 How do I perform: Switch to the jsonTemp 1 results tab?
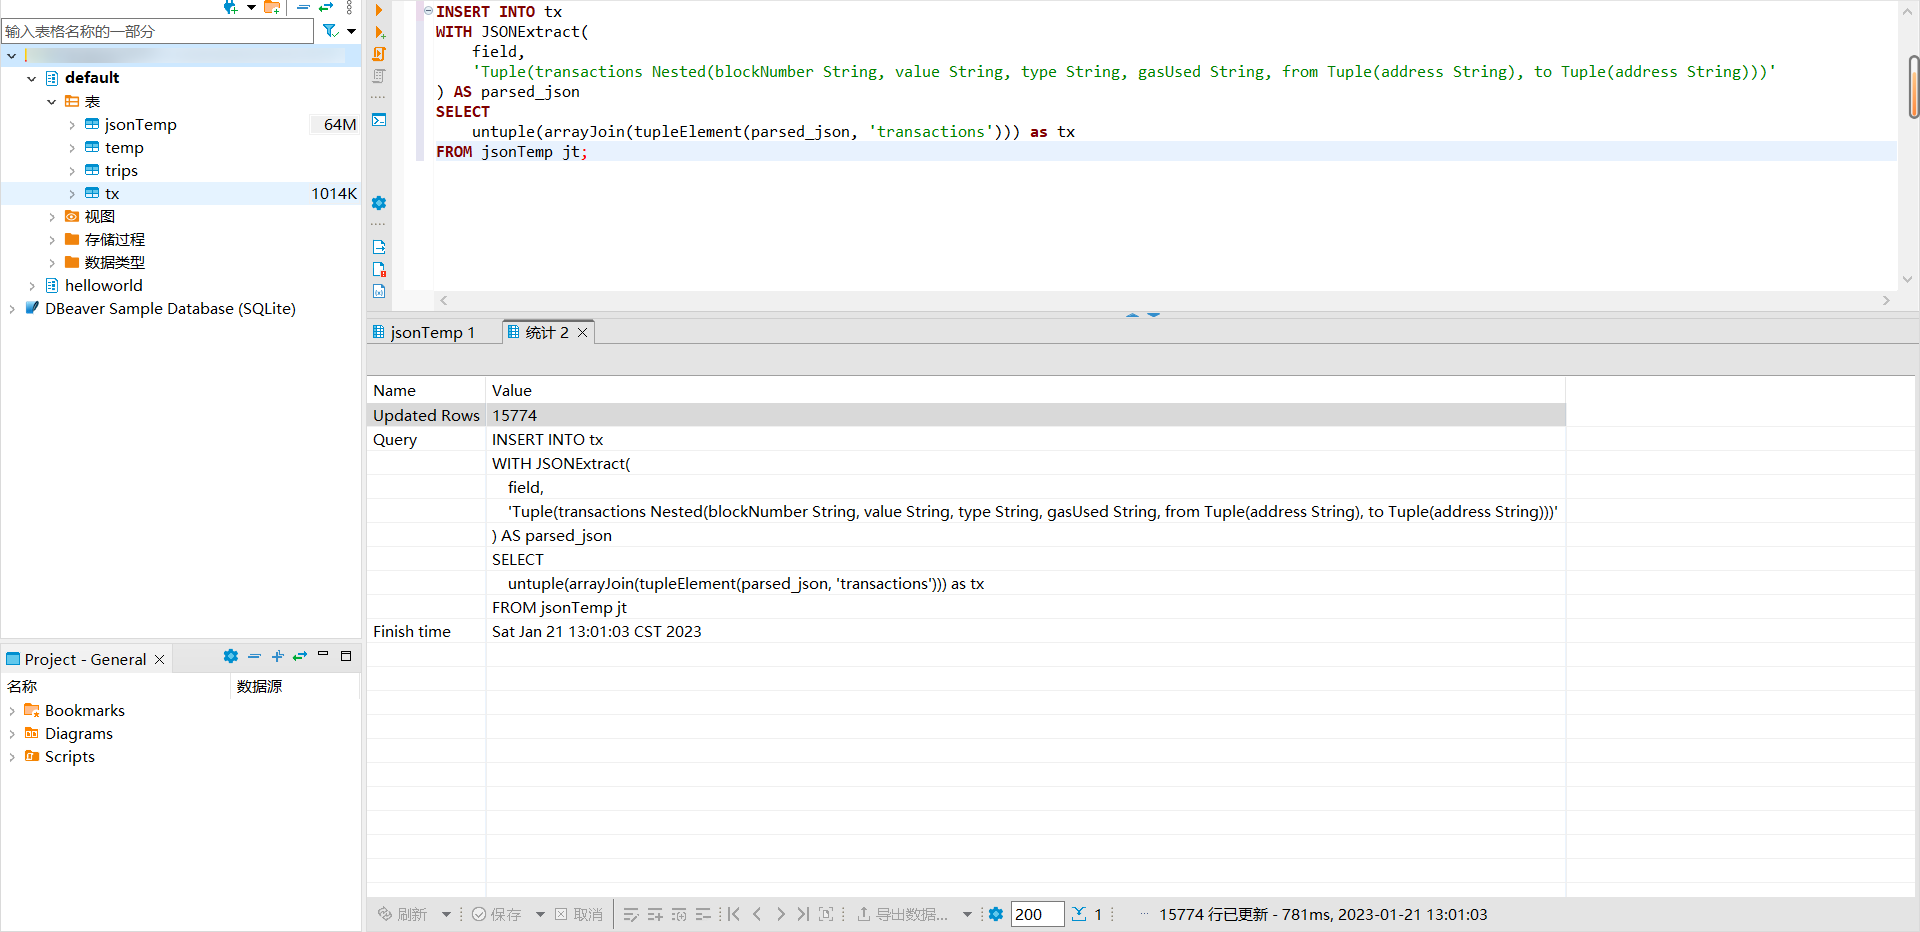(431, 332)
